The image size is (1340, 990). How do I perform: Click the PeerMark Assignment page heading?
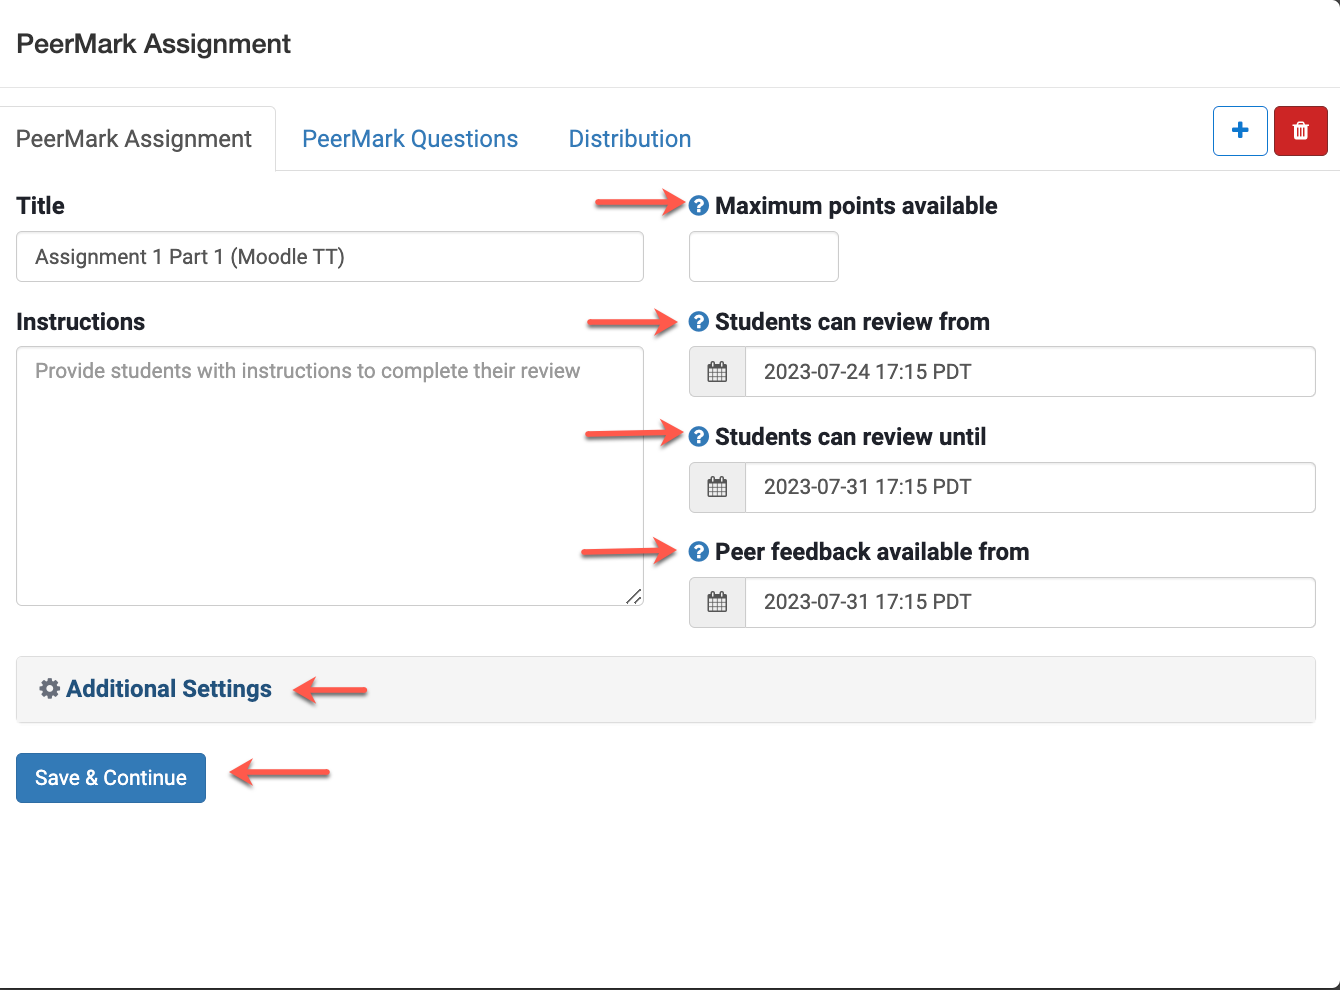coord(154,44)
